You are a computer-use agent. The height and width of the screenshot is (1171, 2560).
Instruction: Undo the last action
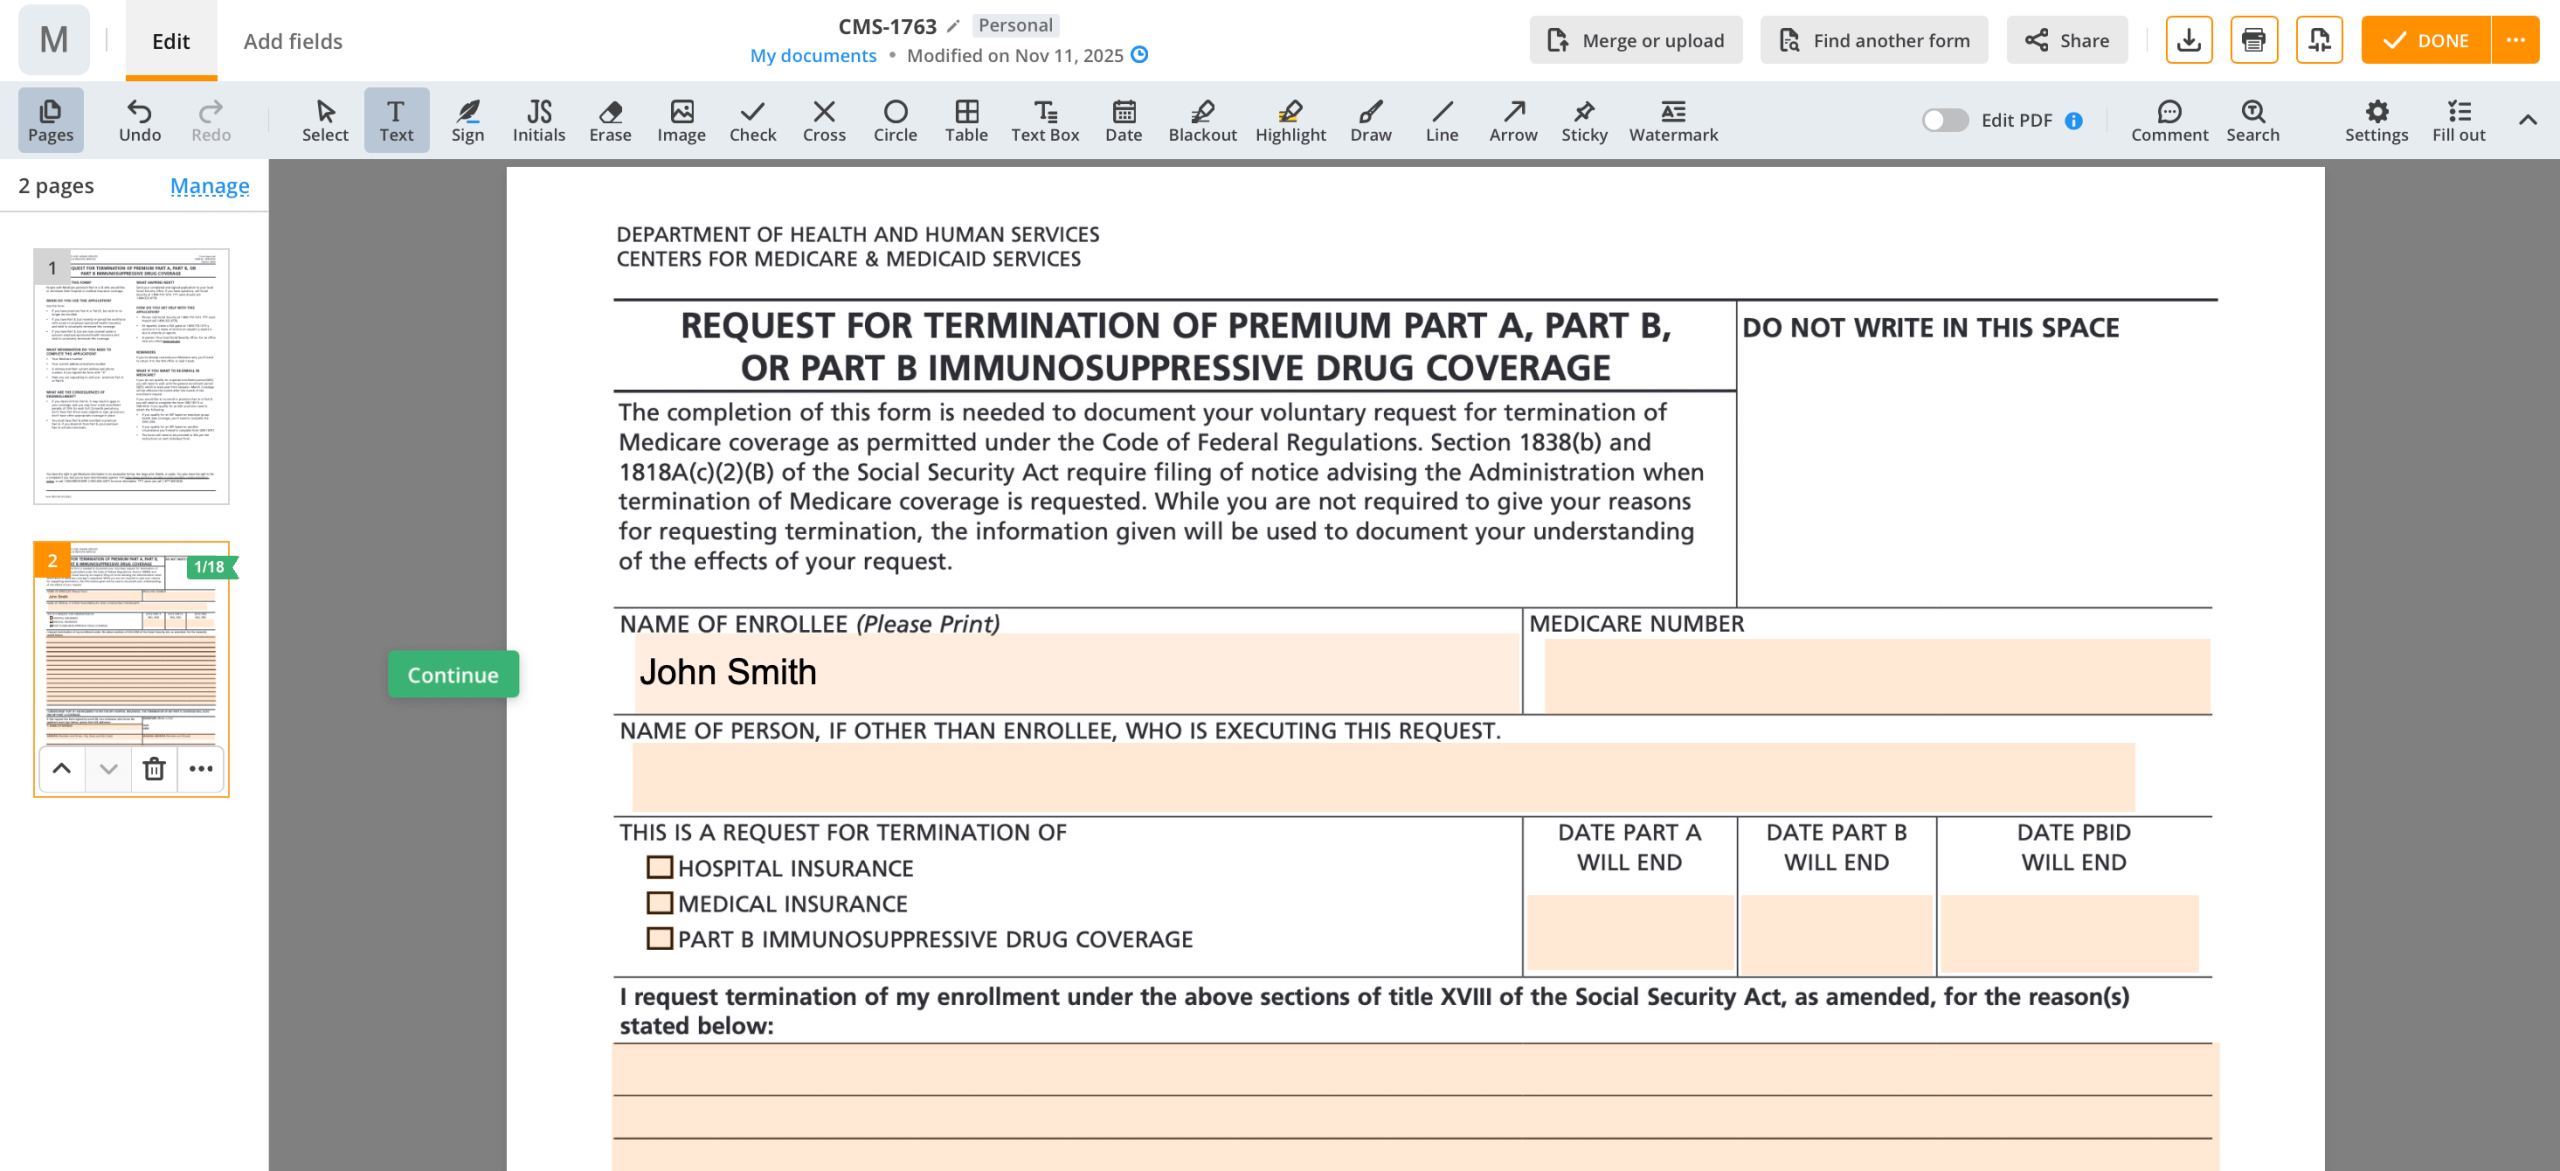139,120
